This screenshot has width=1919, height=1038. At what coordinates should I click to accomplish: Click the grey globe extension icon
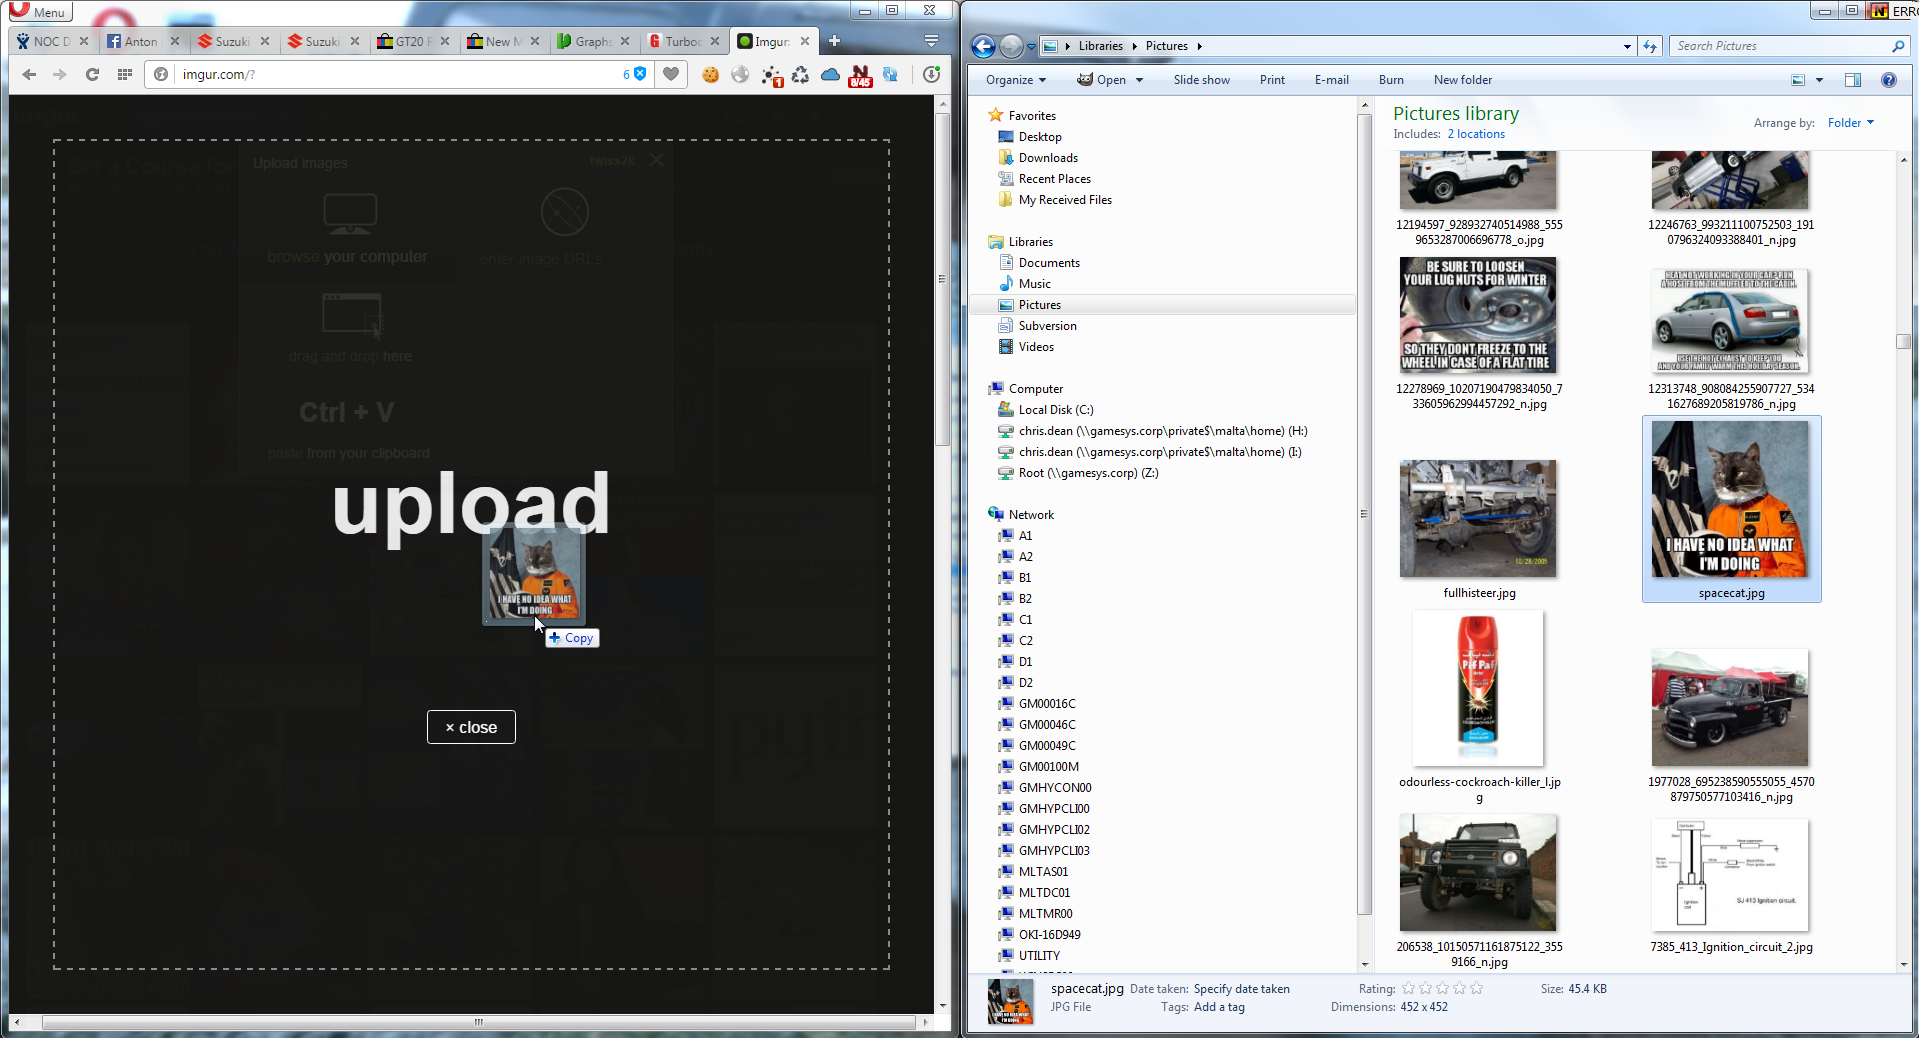pos(740,74)
